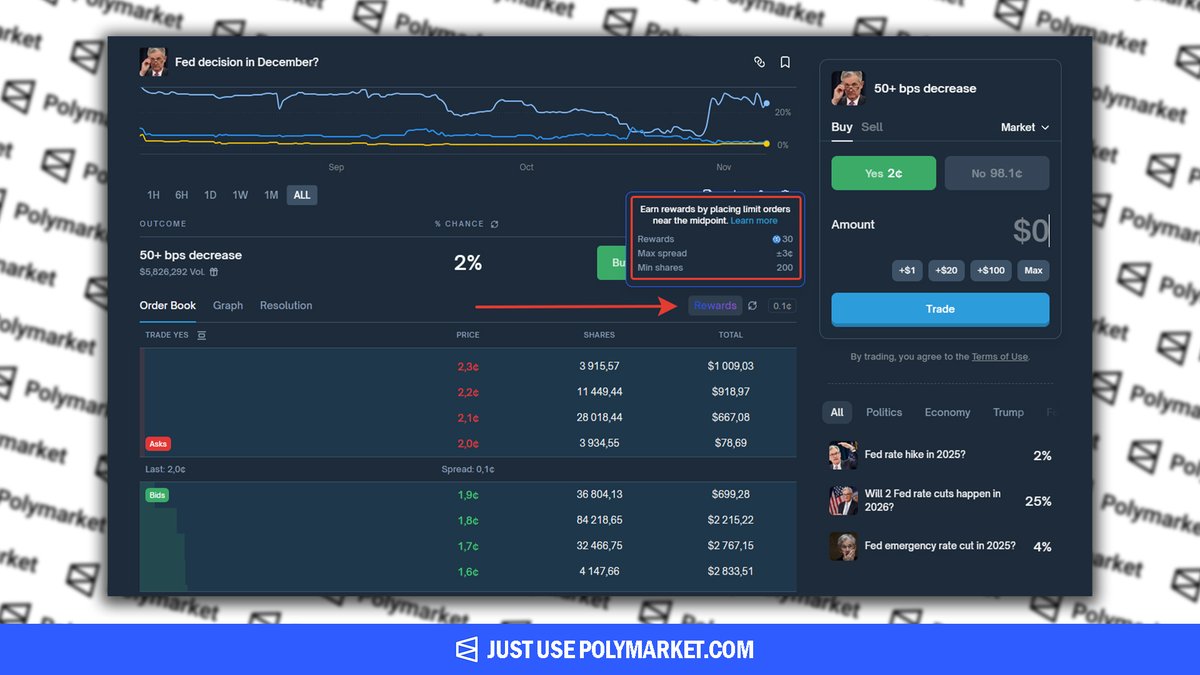
Task: Click the Min shares 200 row
Action: 715,268
